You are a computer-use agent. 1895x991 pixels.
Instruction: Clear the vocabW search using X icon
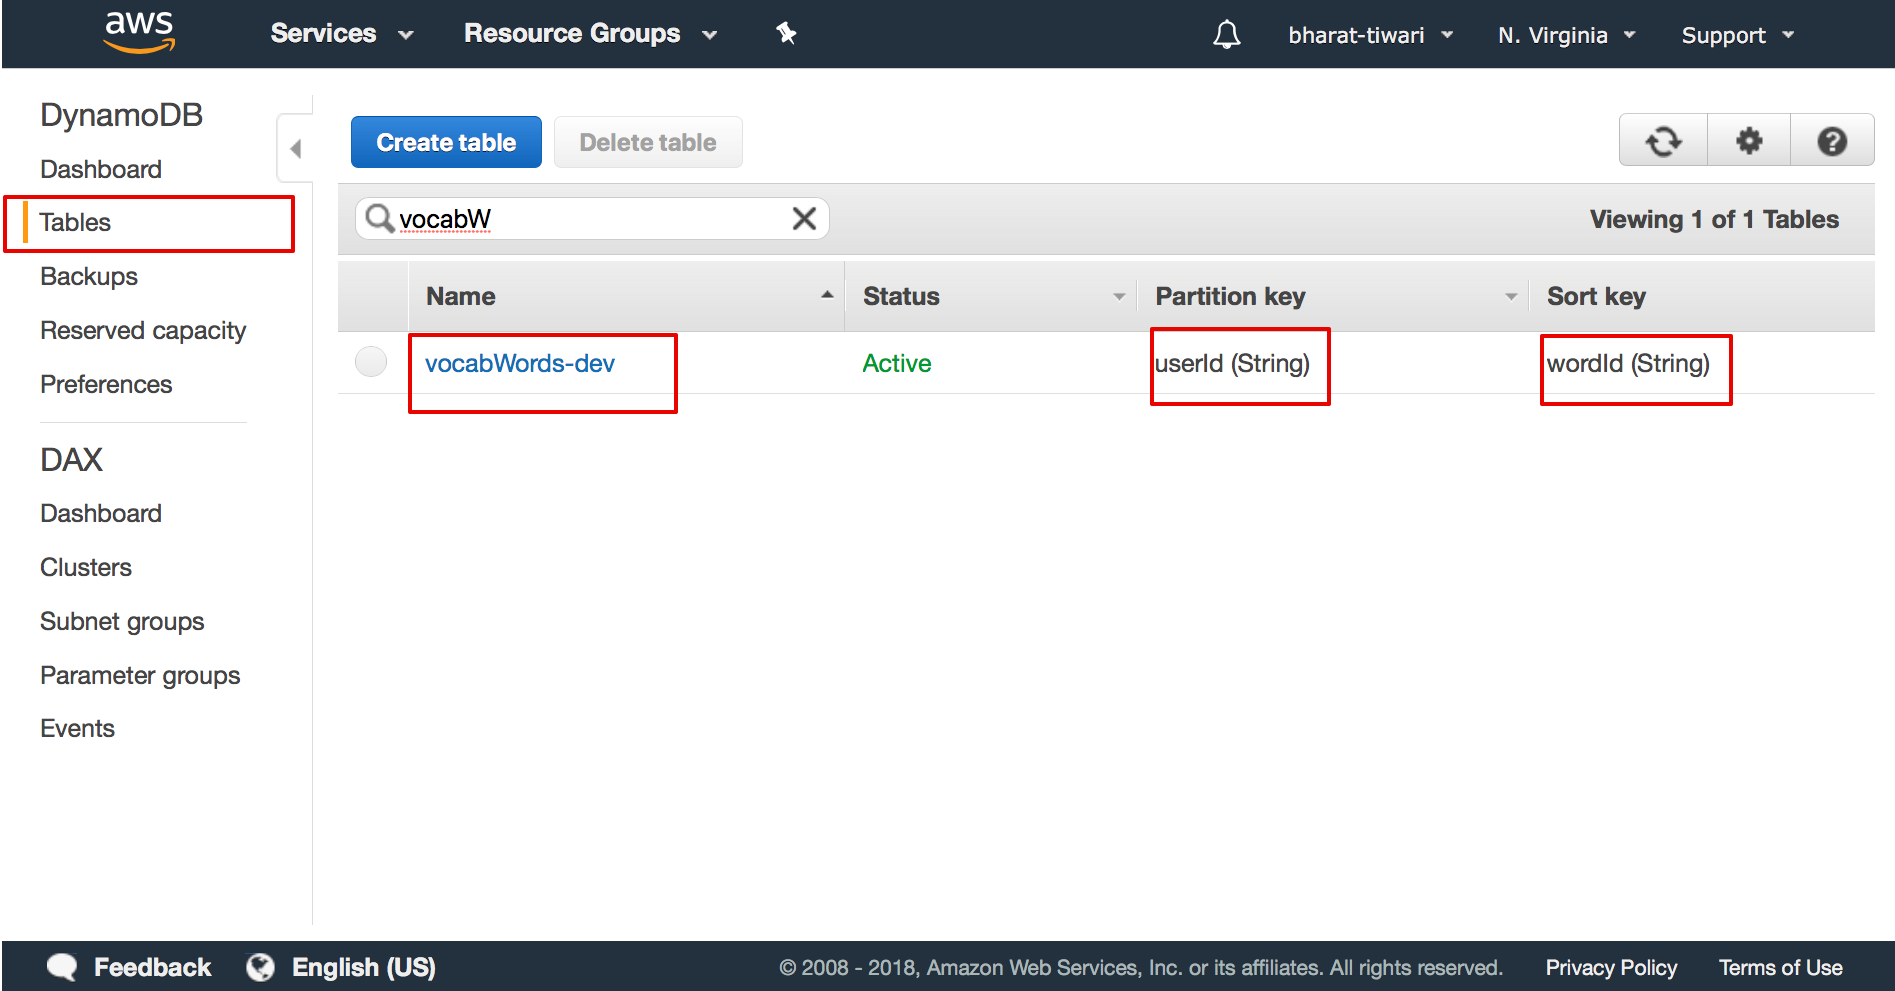[x=803, y=218]
